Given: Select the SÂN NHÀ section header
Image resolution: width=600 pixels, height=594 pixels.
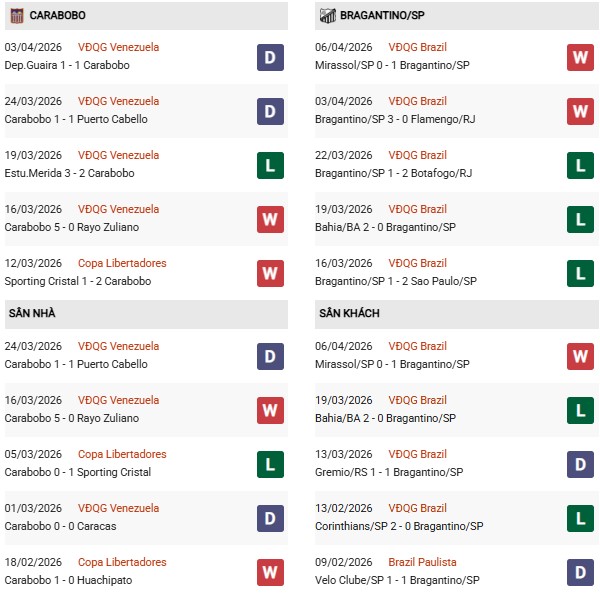Looking at the screenshot, I should tap(32, 313).
